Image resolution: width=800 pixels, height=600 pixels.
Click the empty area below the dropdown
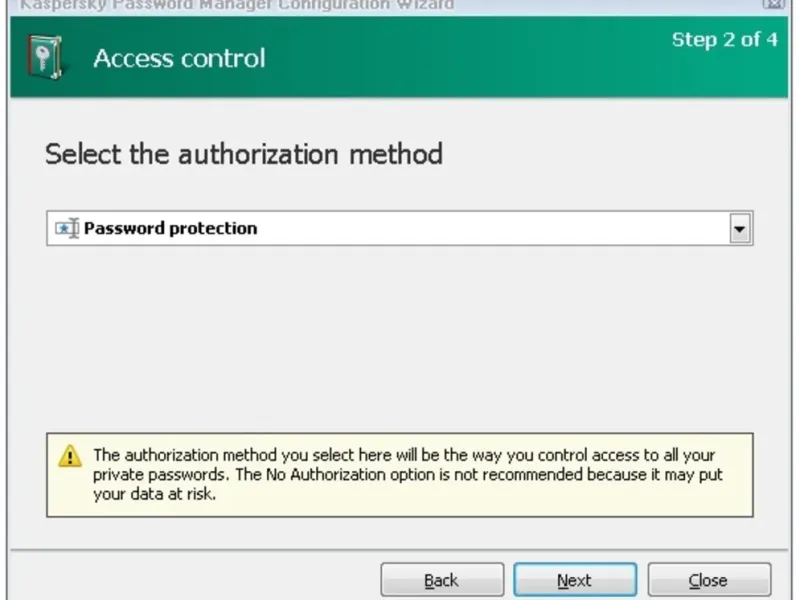[398, 330]
